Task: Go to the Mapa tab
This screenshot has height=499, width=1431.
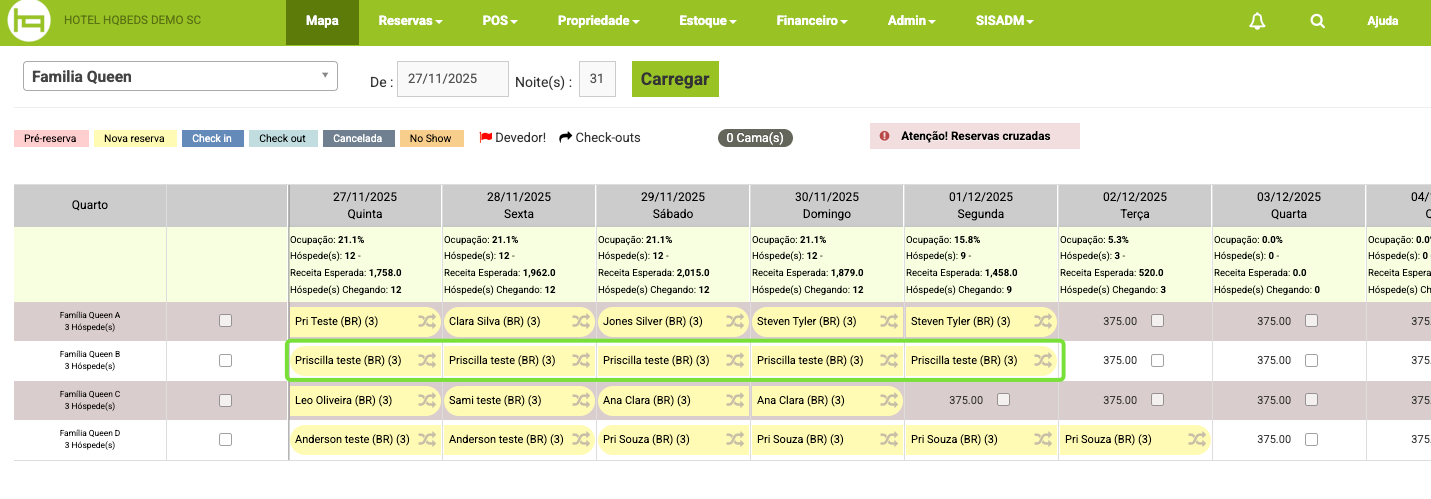Action: [322, 22]
